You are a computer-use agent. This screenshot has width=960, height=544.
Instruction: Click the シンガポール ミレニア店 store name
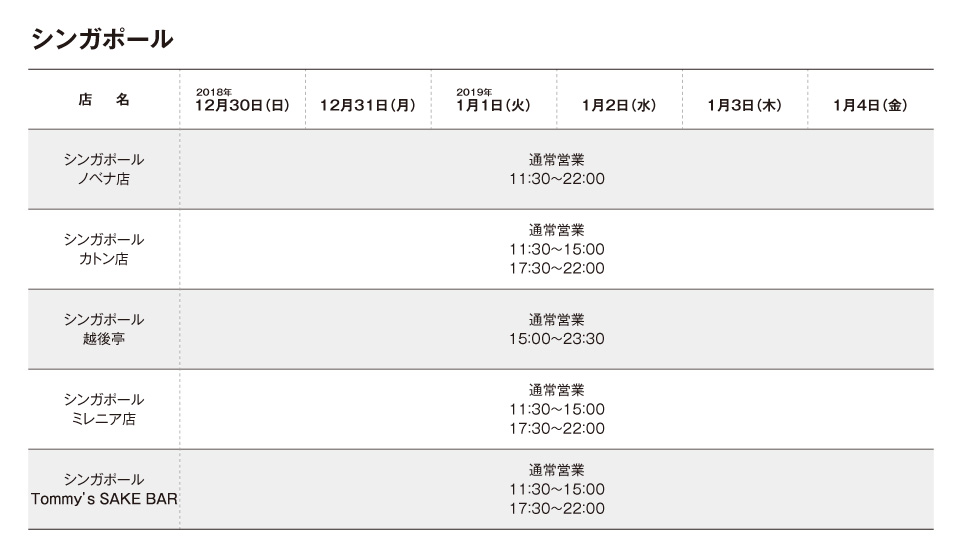[x=104, y=409]
